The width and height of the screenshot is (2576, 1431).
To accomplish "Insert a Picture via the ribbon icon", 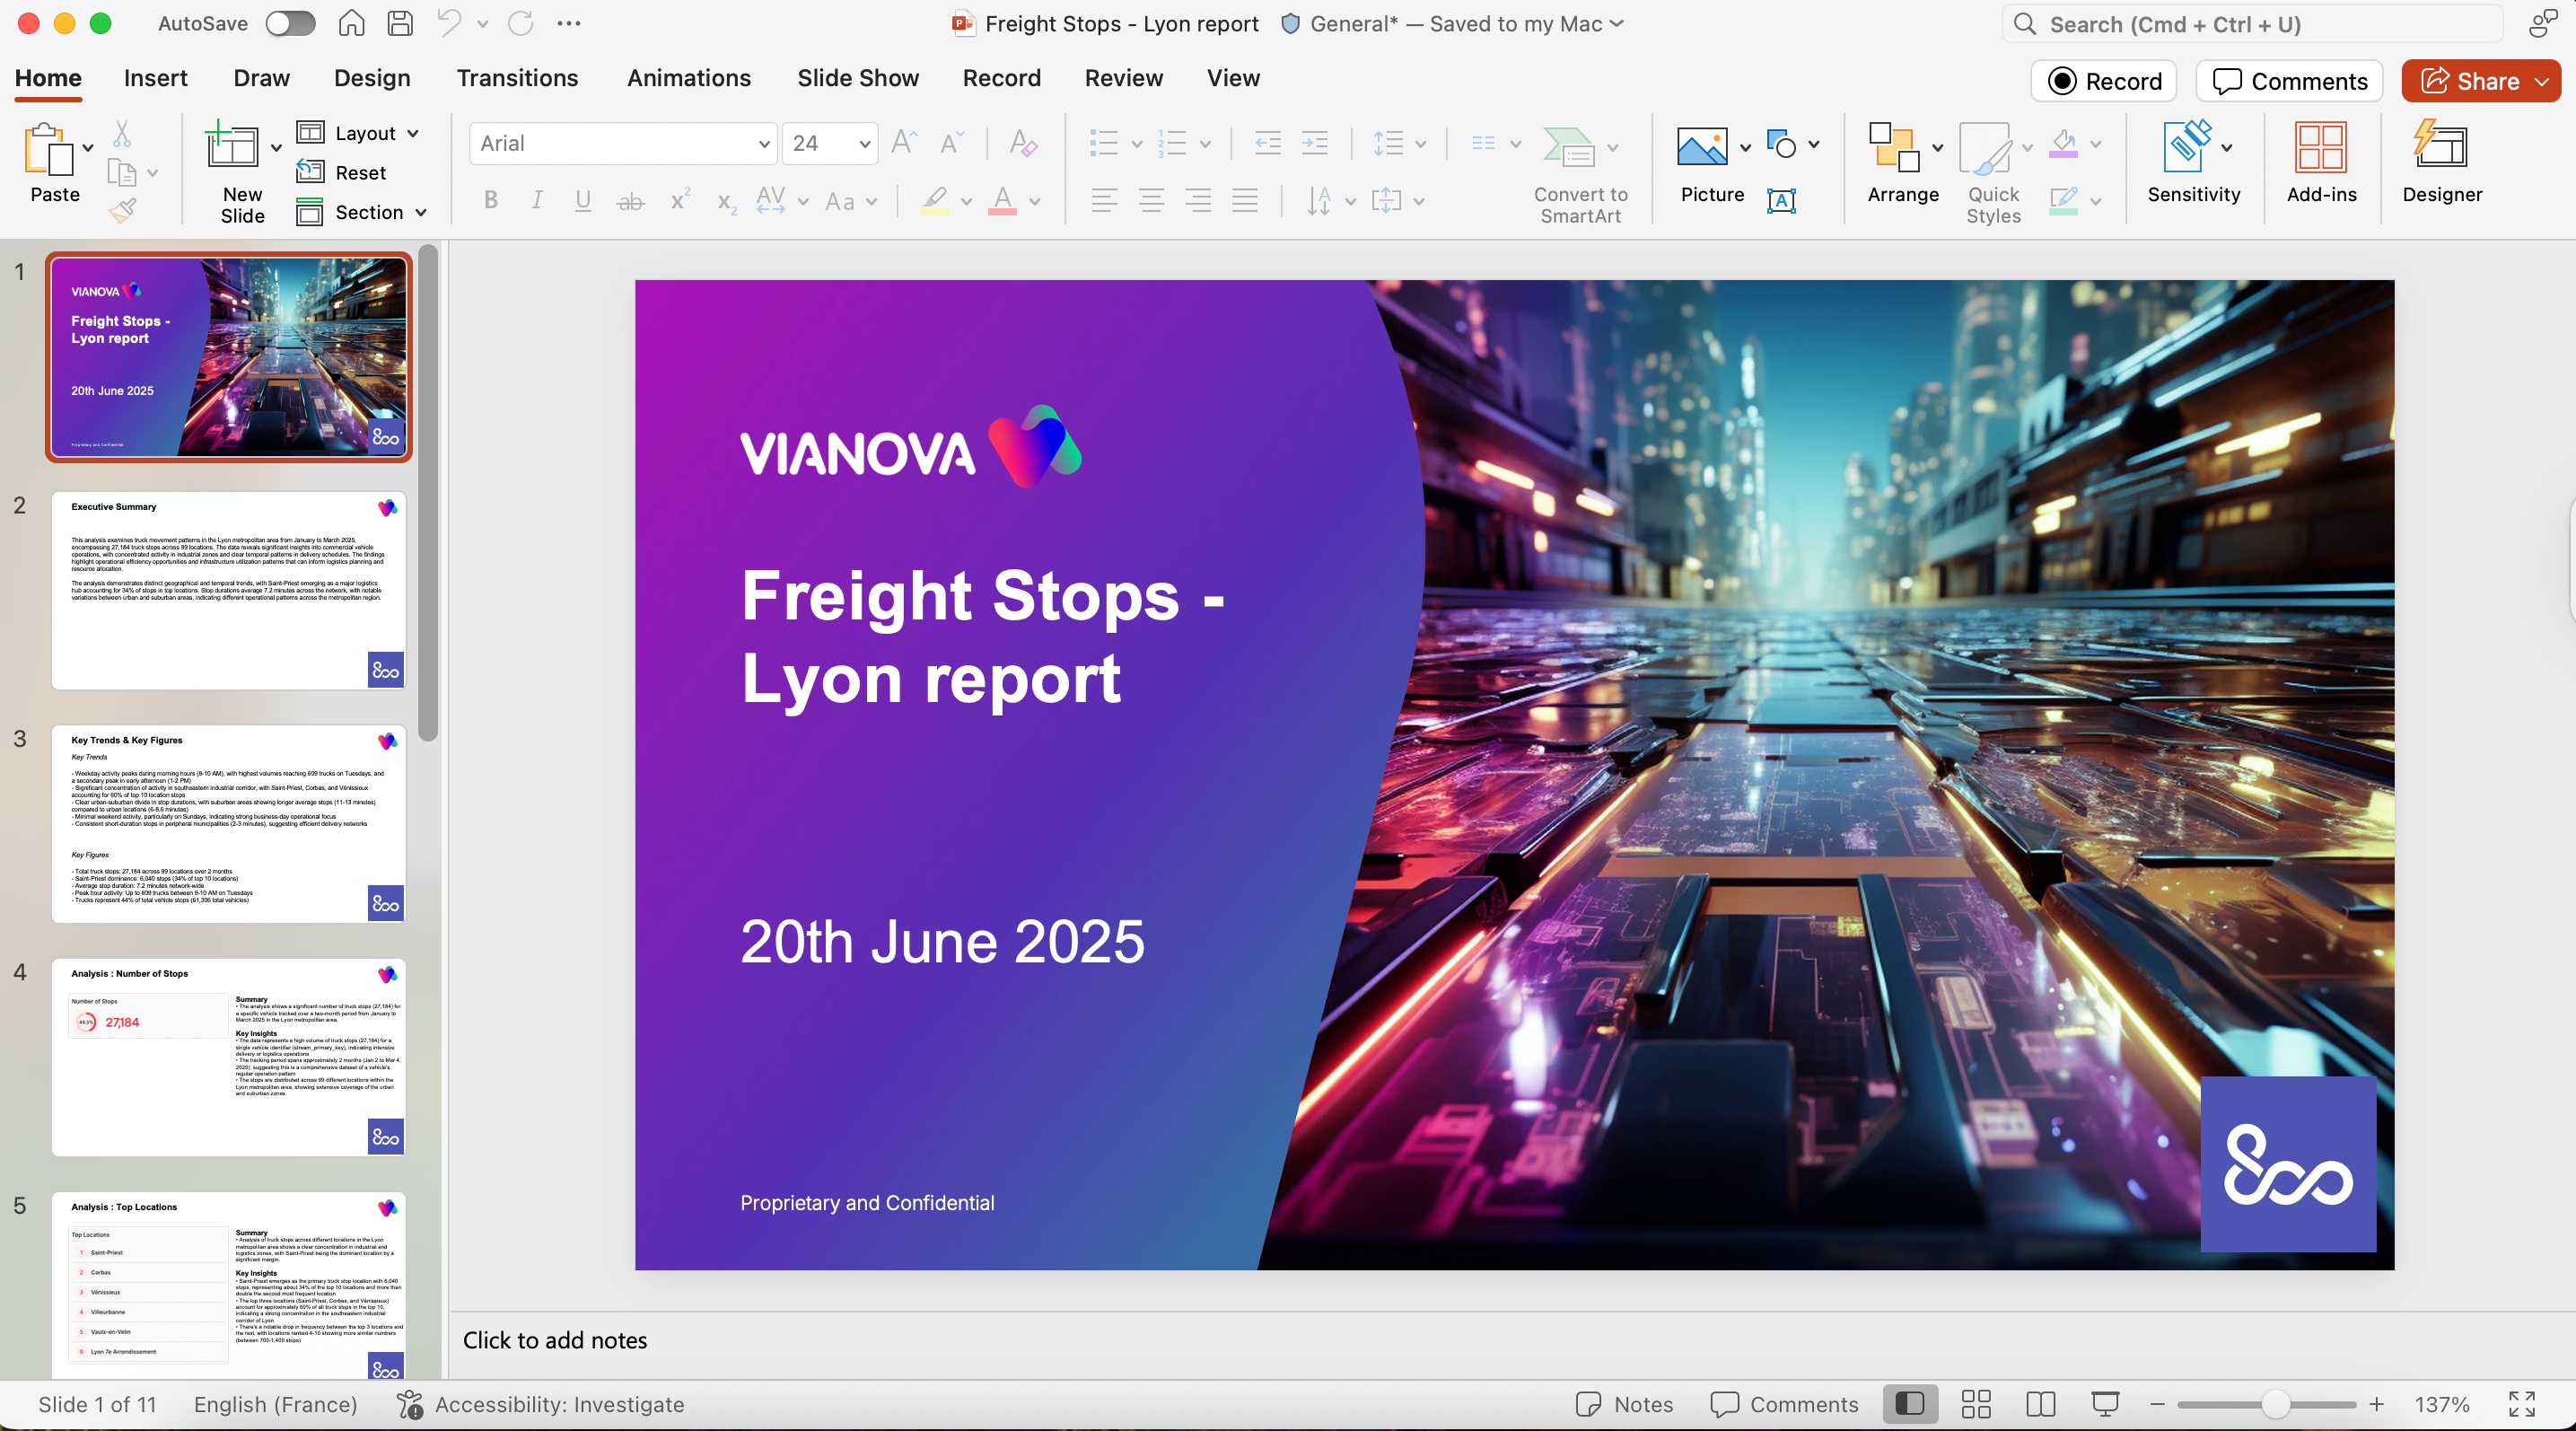I will coord(1701,146).
